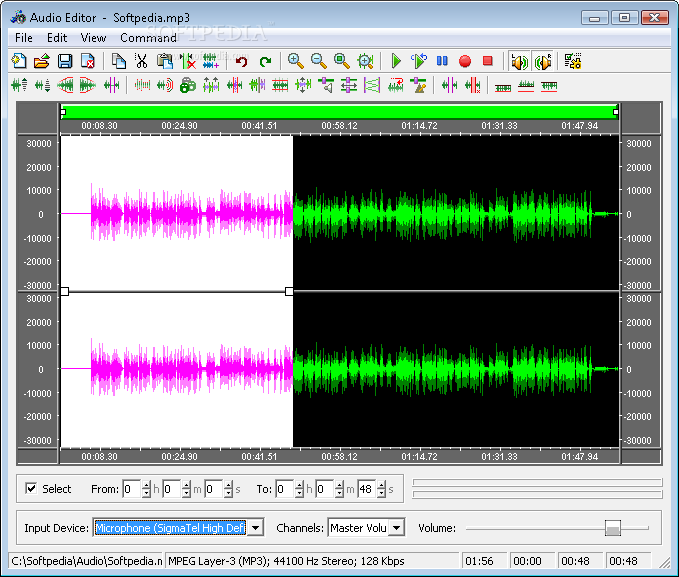Pause playback with blue pause button

(442, 61)
